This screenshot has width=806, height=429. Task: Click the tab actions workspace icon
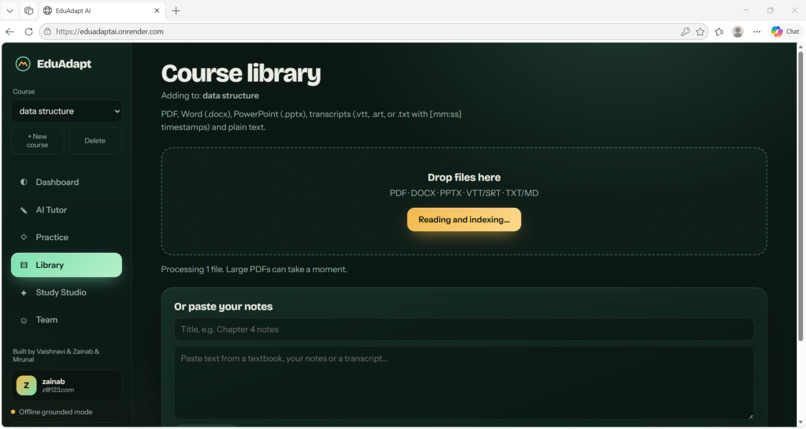point(29,10)
